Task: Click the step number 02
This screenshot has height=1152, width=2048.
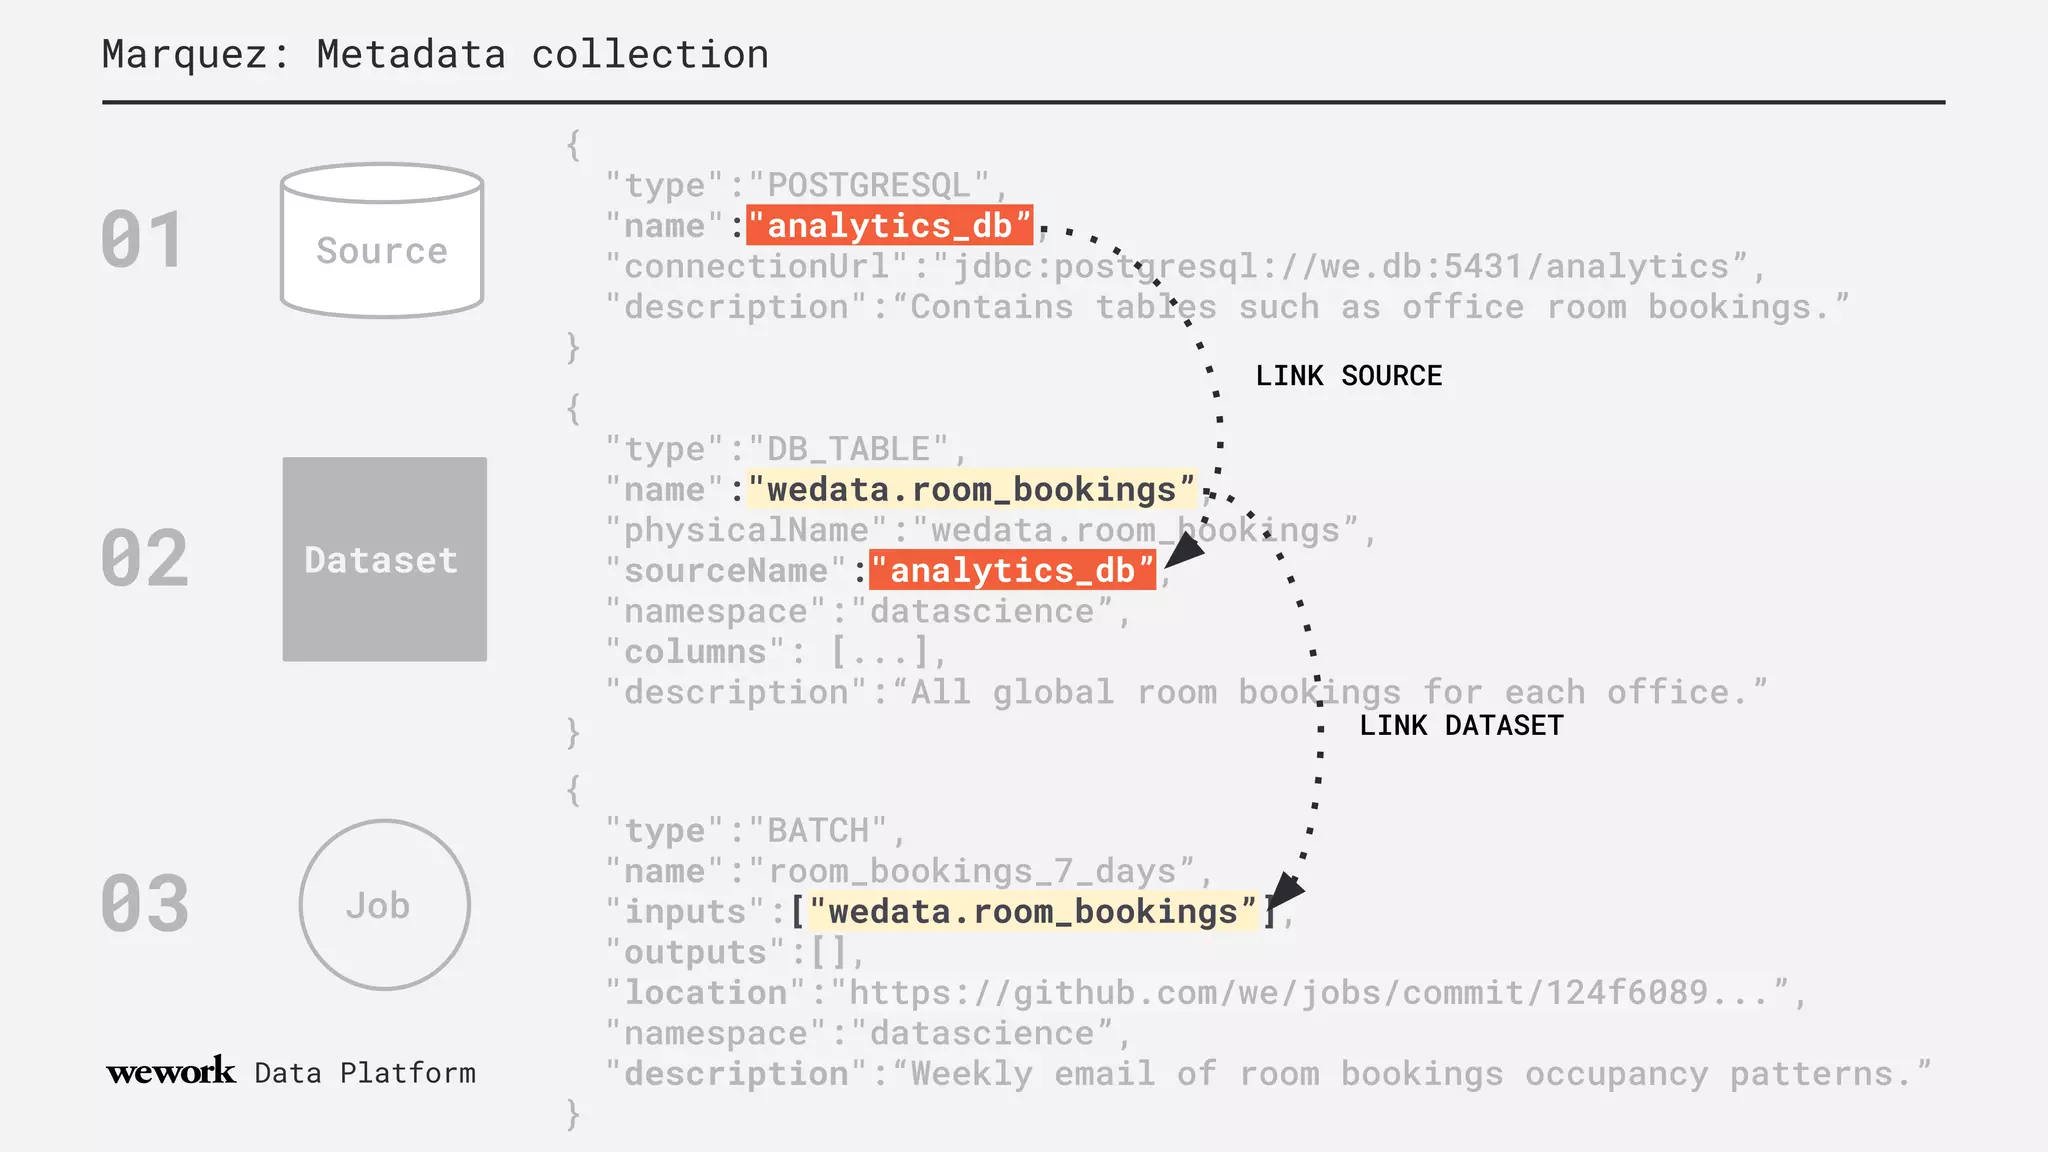Action: click(144, 558)
